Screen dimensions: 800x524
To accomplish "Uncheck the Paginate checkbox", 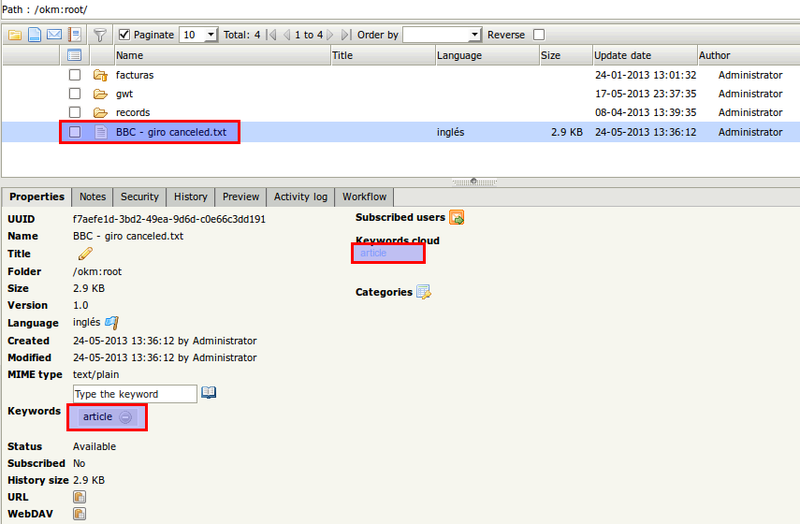I will pos(124,35).
